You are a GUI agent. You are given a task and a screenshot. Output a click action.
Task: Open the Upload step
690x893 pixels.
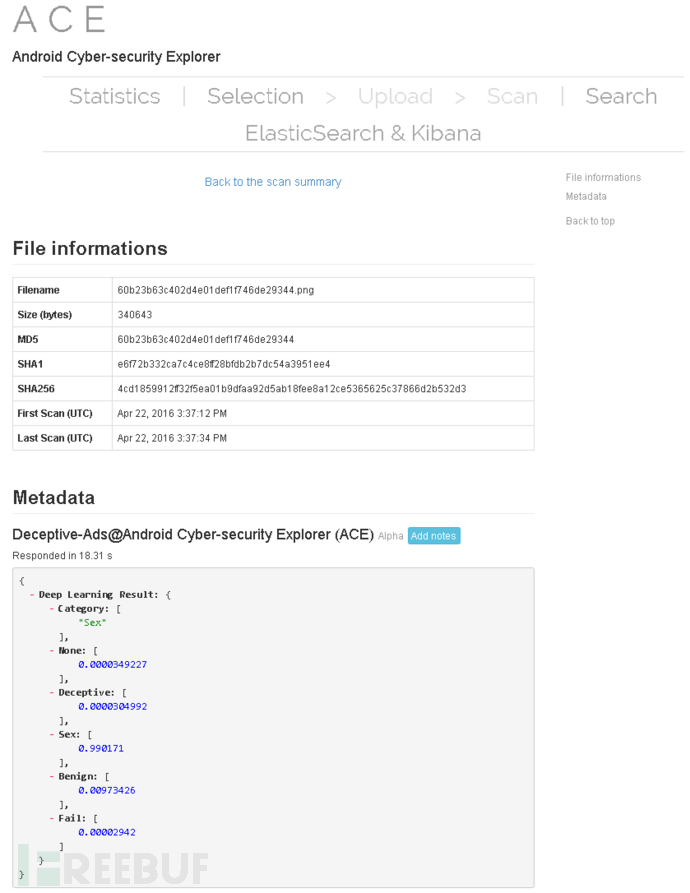click(x=395, y=96)
